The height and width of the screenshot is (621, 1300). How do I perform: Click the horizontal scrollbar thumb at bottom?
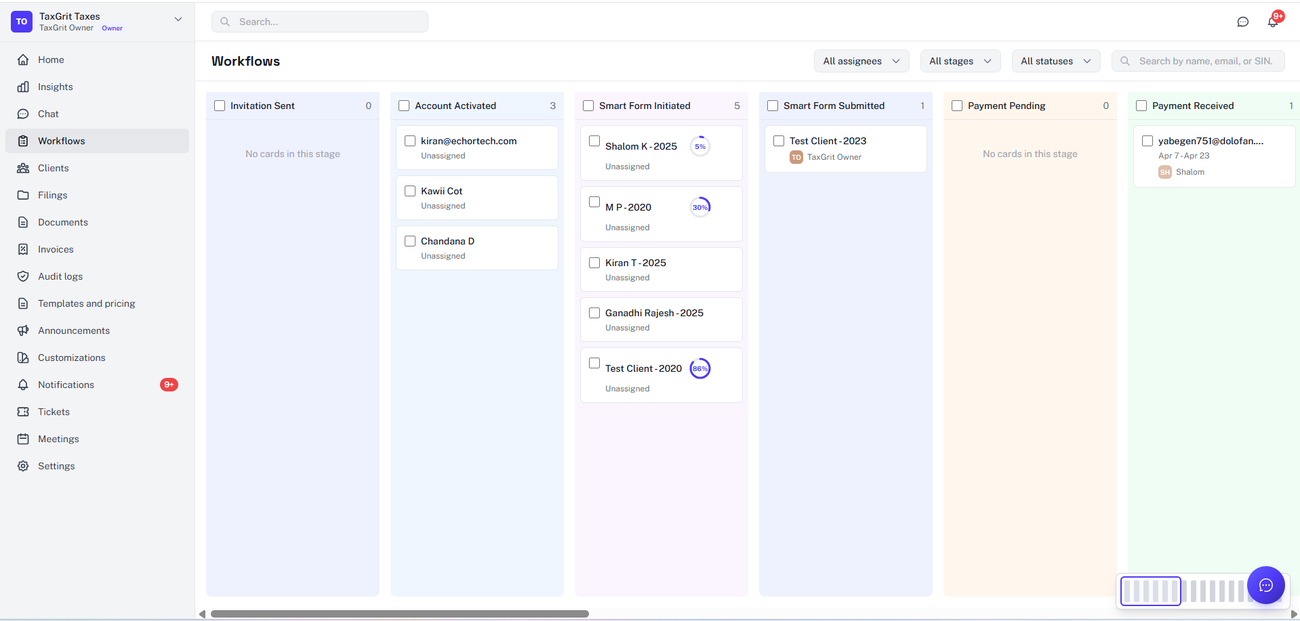400,614
